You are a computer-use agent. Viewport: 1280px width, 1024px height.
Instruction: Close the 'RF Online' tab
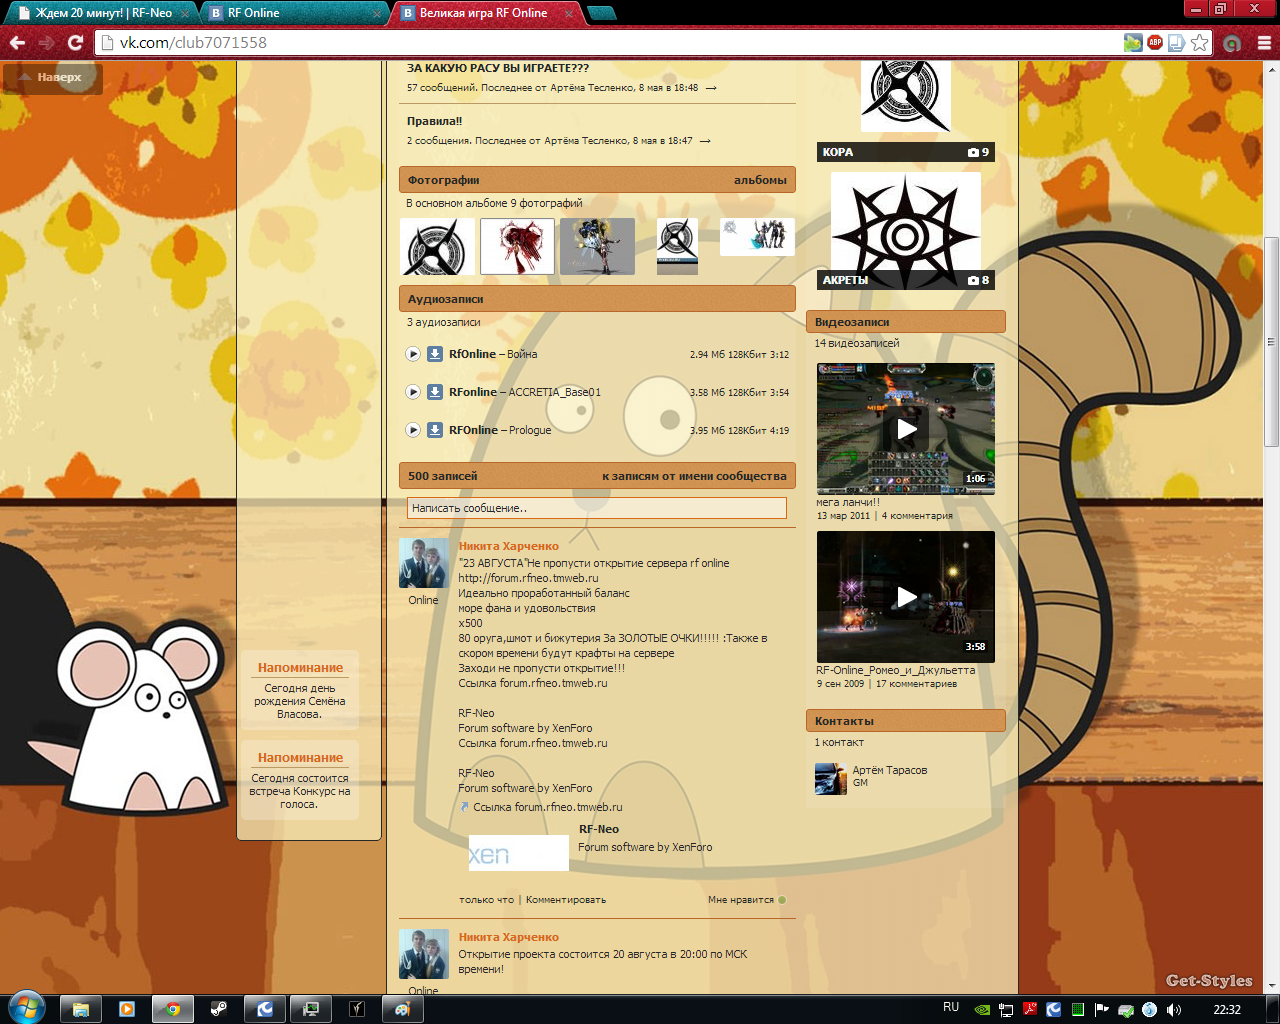377,14
